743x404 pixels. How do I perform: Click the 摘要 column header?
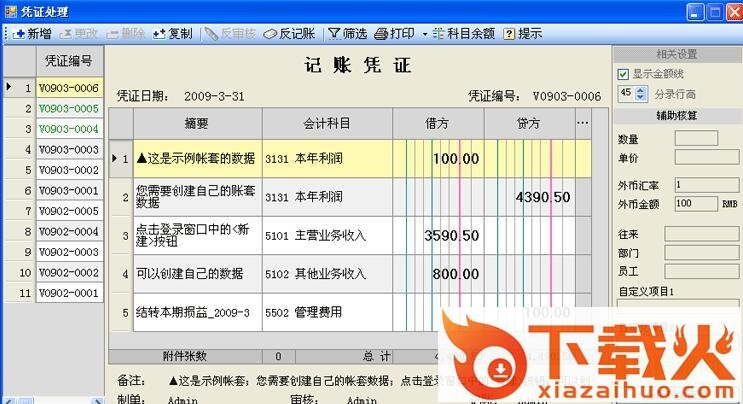coord(198,124)
